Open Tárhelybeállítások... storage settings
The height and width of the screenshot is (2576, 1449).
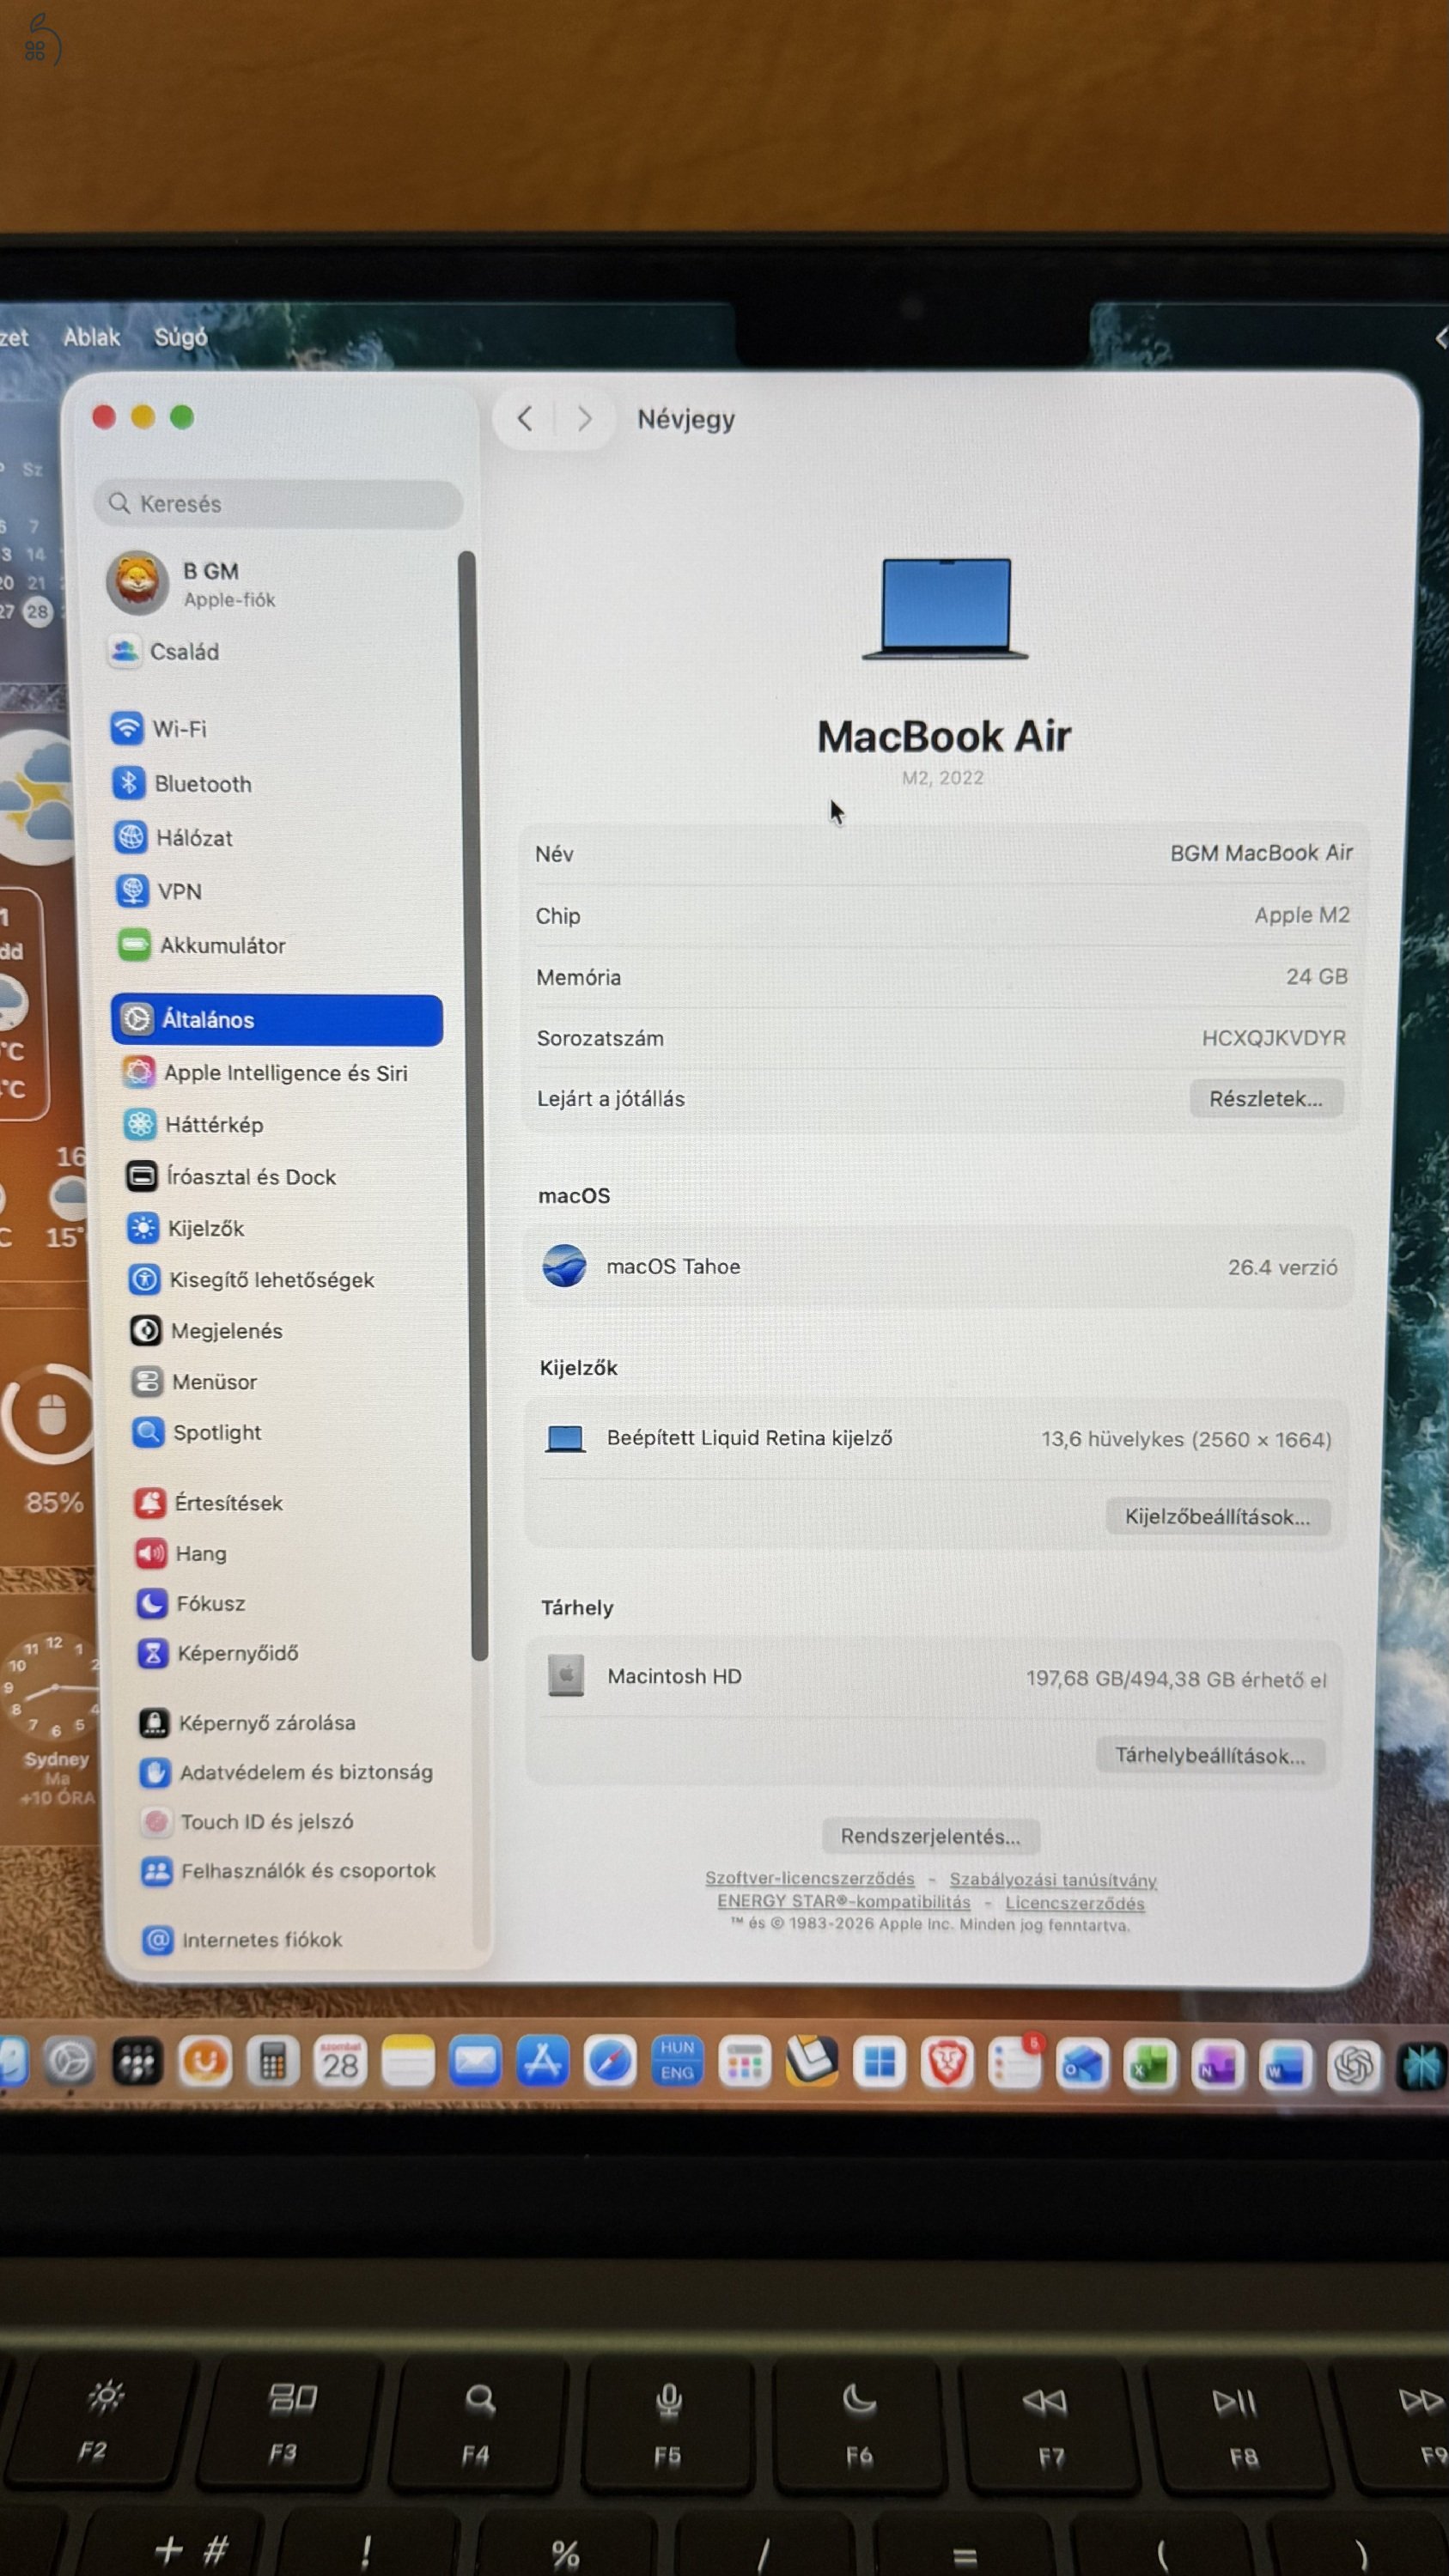coord(1210,1756)
